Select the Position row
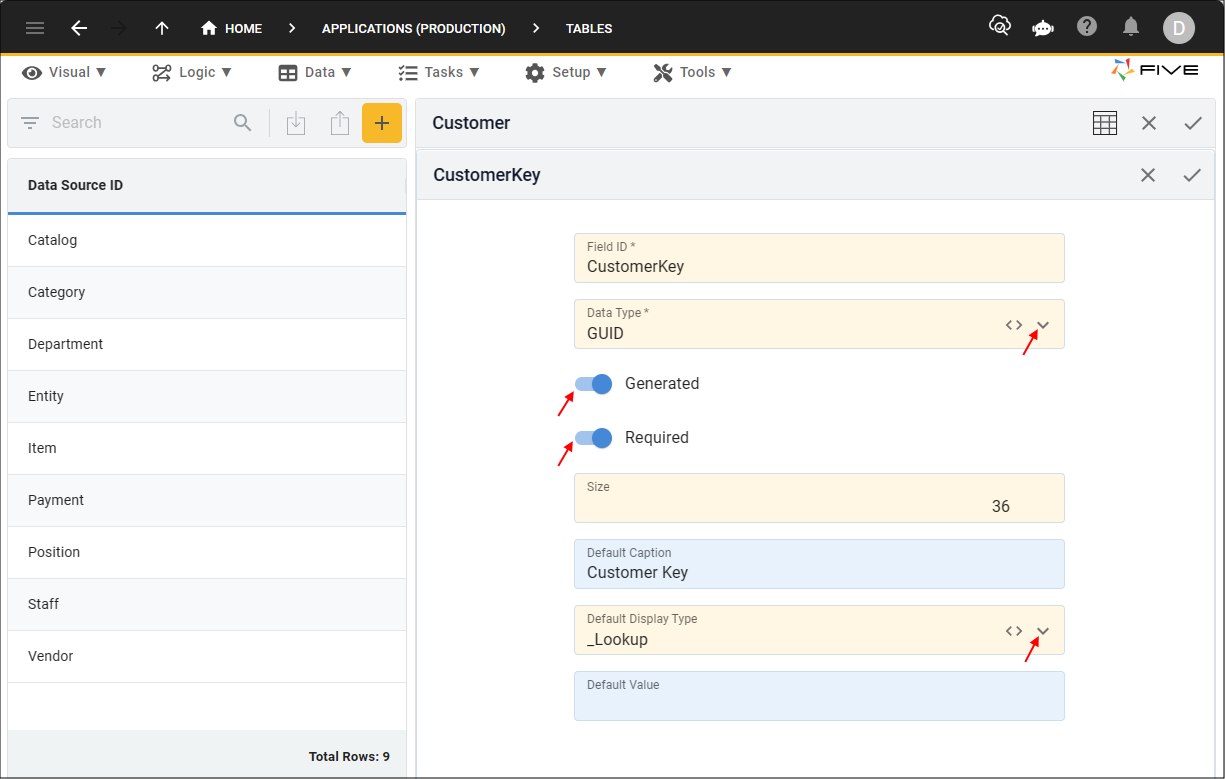The height and width of the screenshot is (779, 1225). (207, 552)
